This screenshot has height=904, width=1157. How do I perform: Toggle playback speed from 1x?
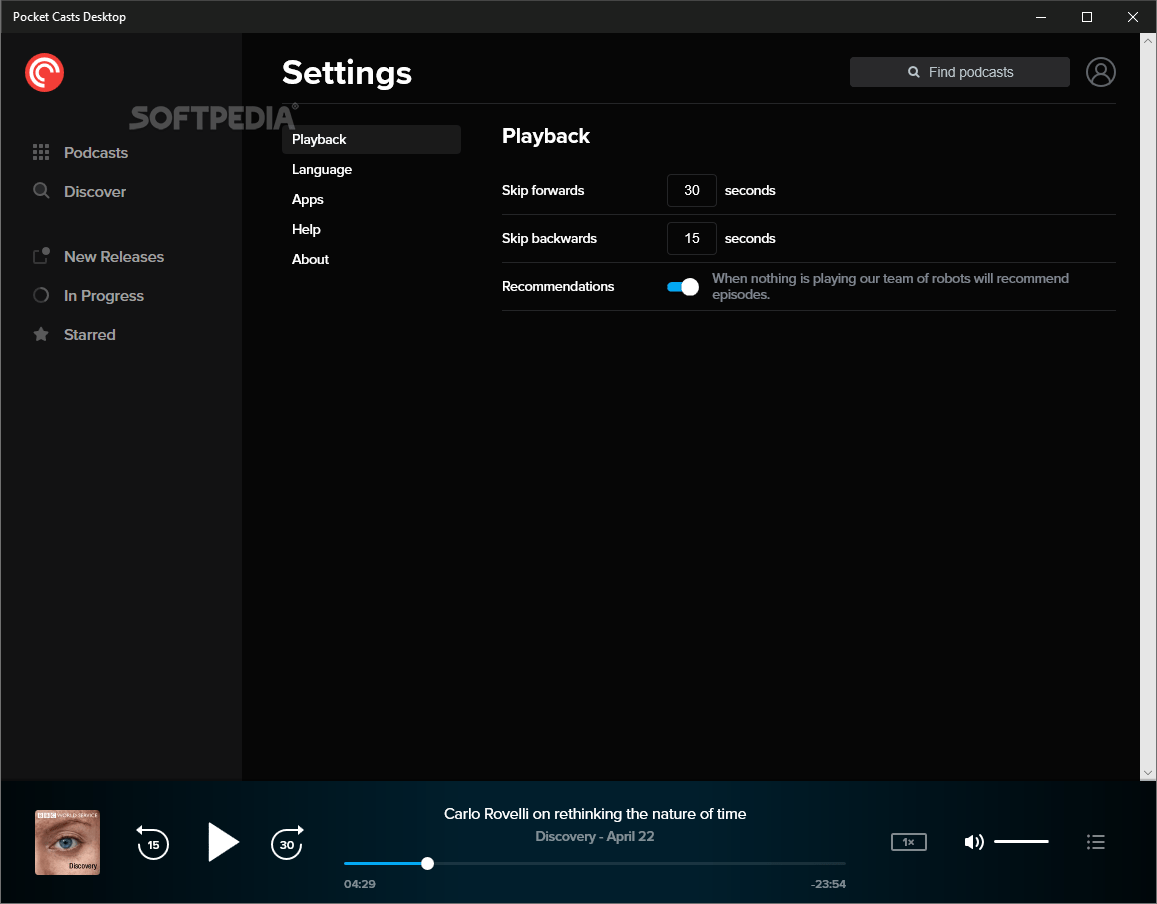point(908,841)
